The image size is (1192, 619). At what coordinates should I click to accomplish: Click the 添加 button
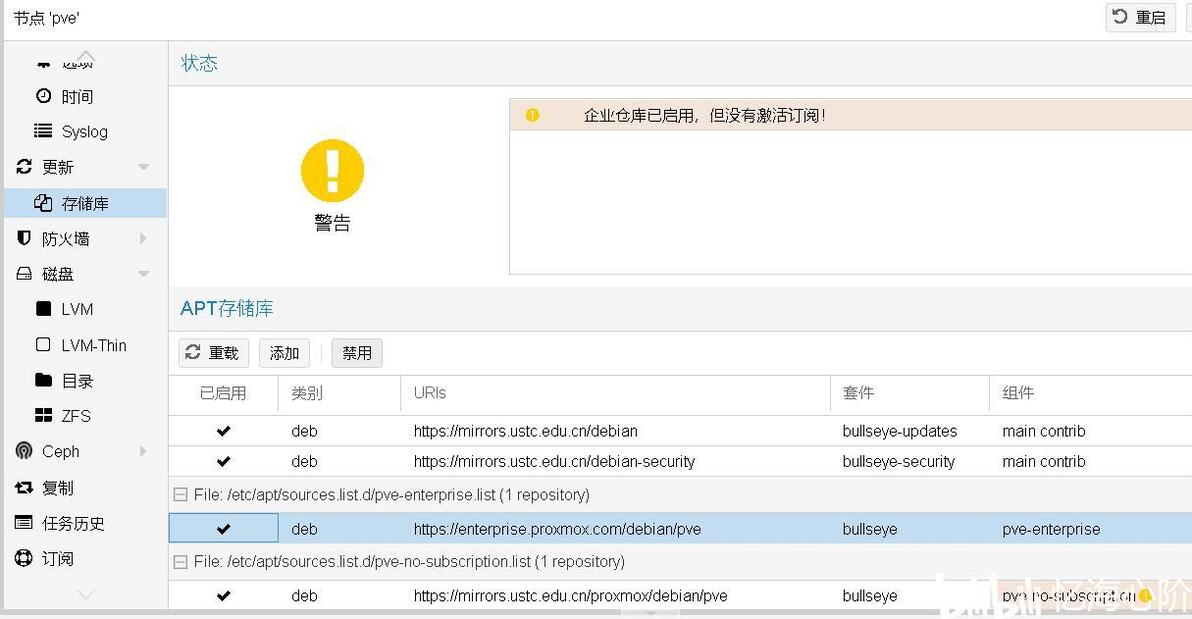(284, 353)
